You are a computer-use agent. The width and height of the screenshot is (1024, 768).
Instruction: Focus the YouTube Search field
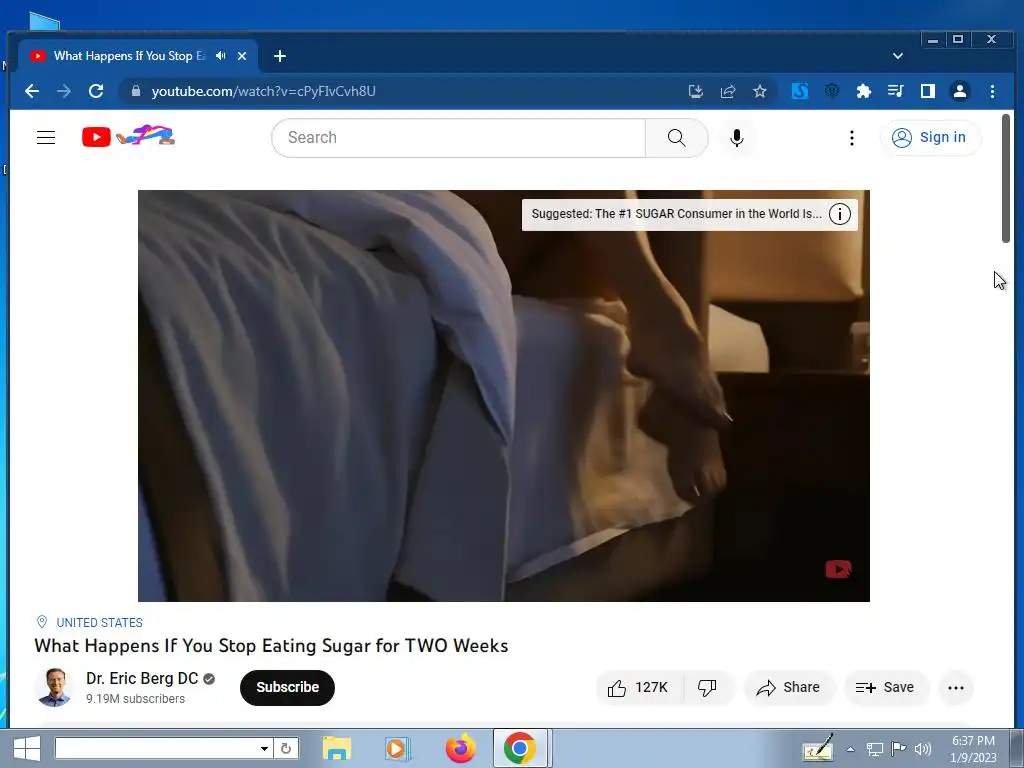tap(458, 138)
